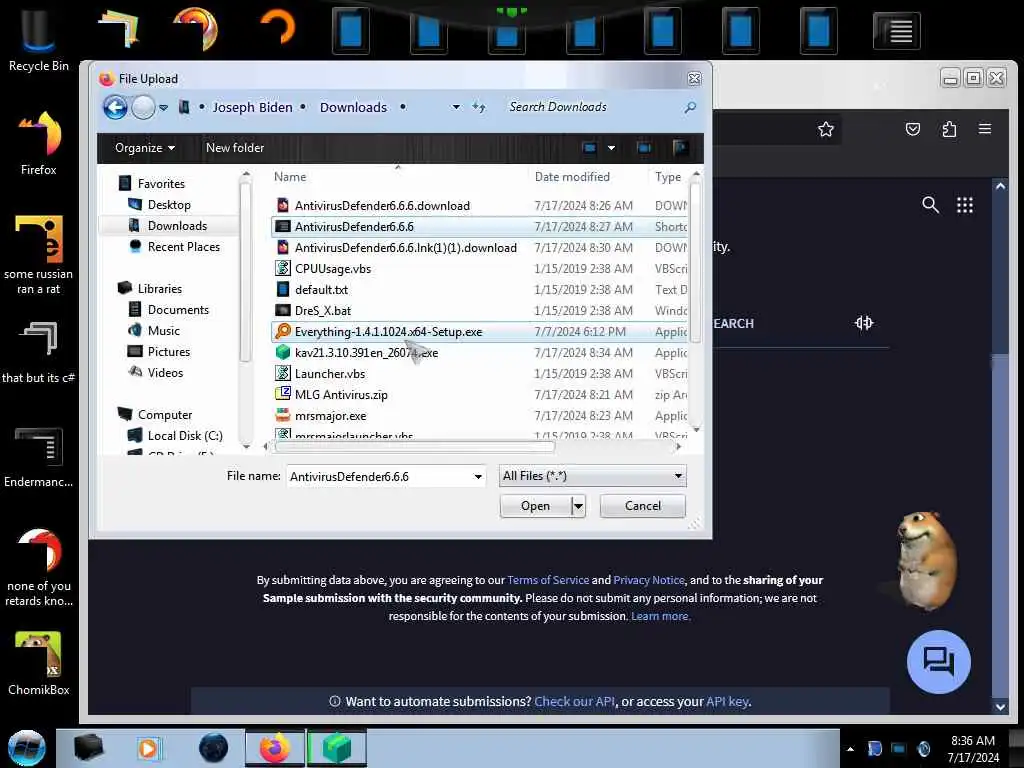
Task: Open the Firefox hamburger menu
Action: [985, 129]
